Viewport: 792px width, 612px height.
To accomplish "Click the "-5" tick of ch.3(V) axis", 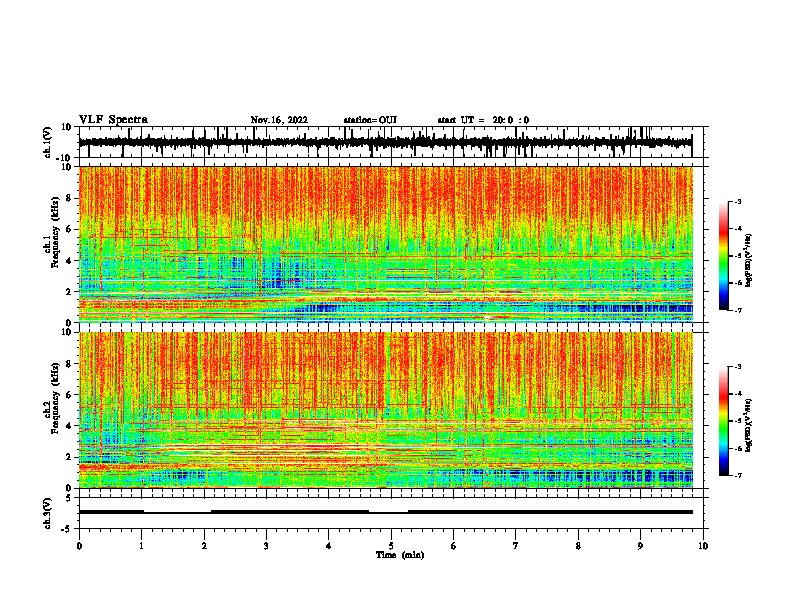I will click(67, 529).
